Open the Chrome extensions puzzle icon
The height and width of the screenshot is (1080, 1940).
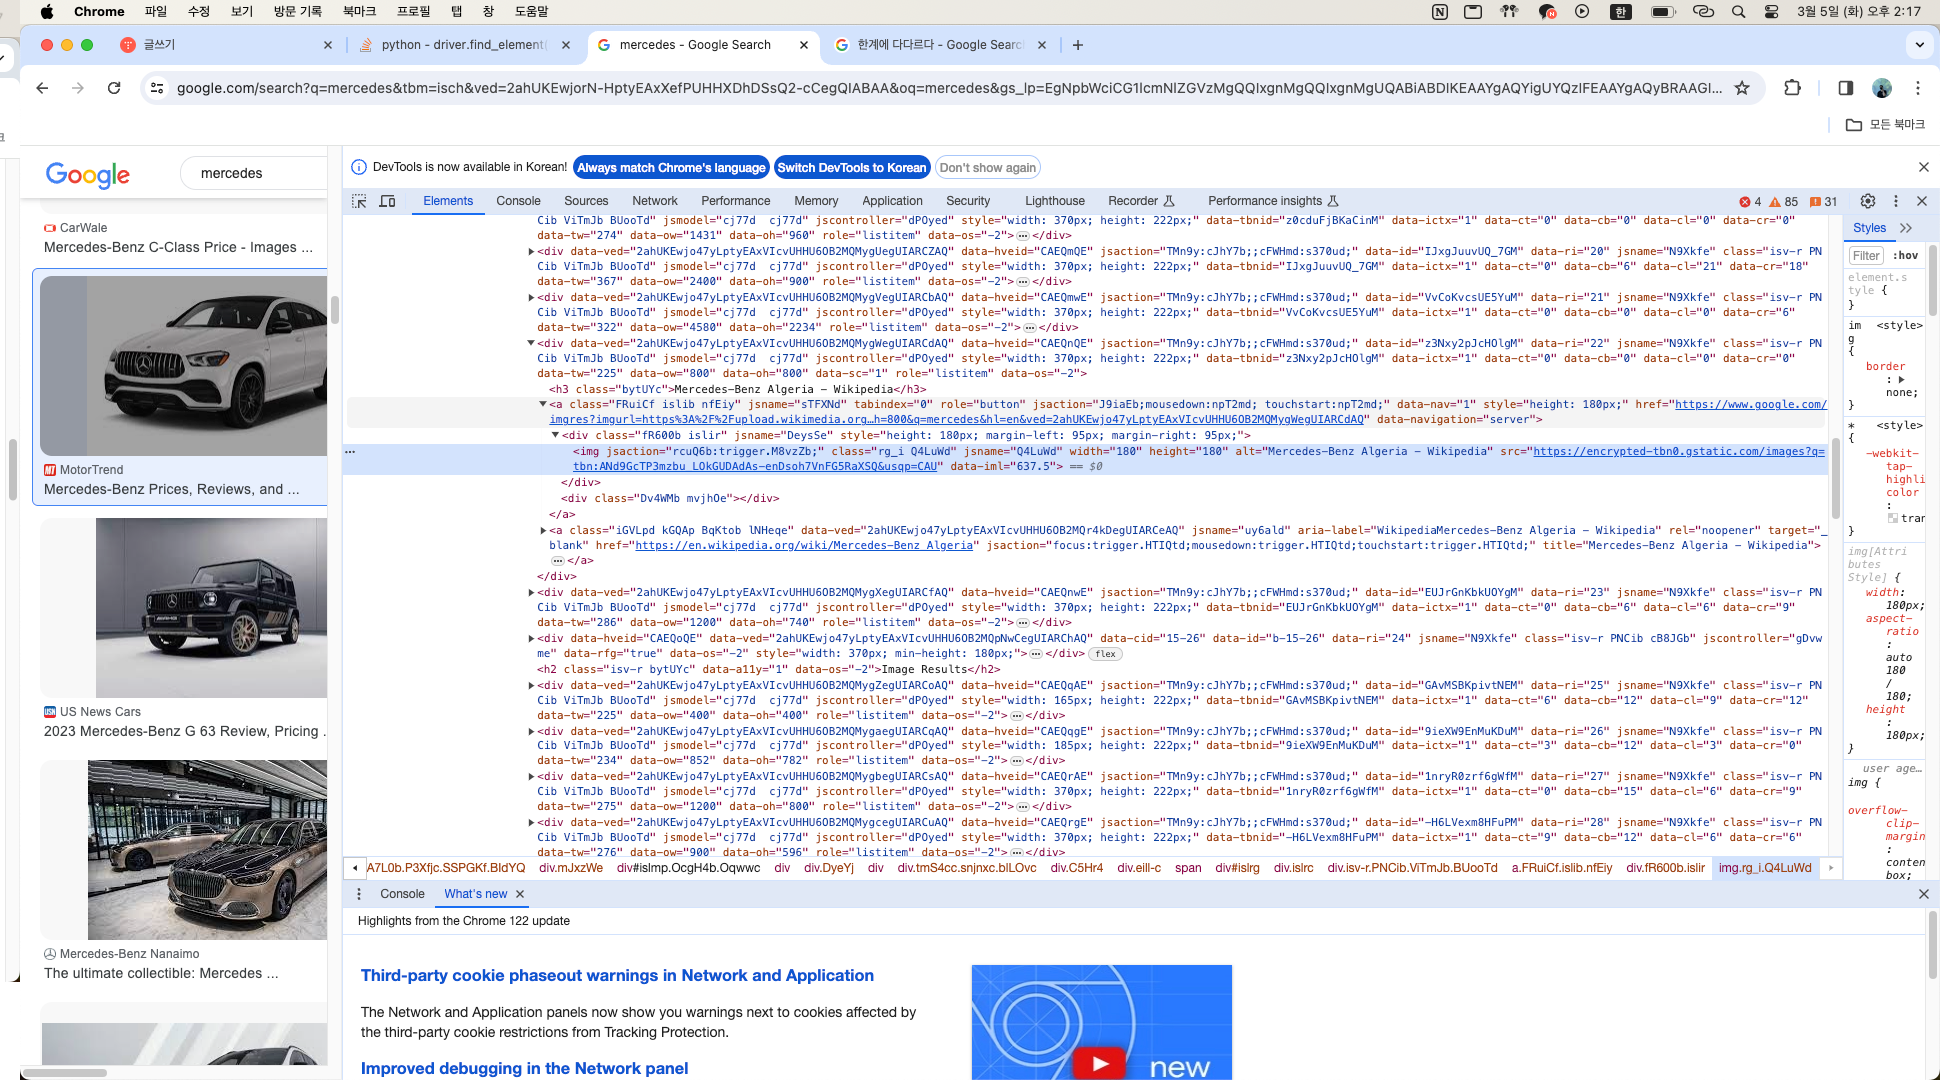pos(1792,88)
